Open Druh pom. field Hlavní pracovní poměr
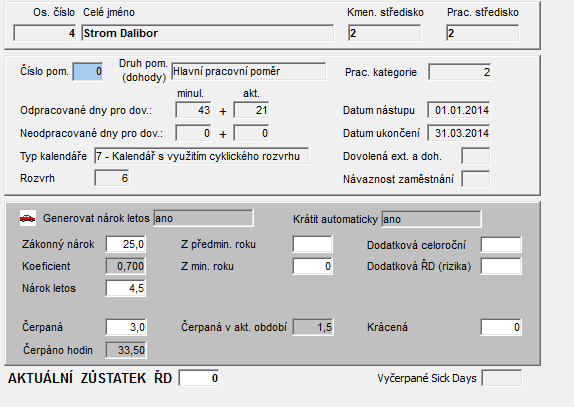The image size is (574, 407). click(x=249, y=71)
